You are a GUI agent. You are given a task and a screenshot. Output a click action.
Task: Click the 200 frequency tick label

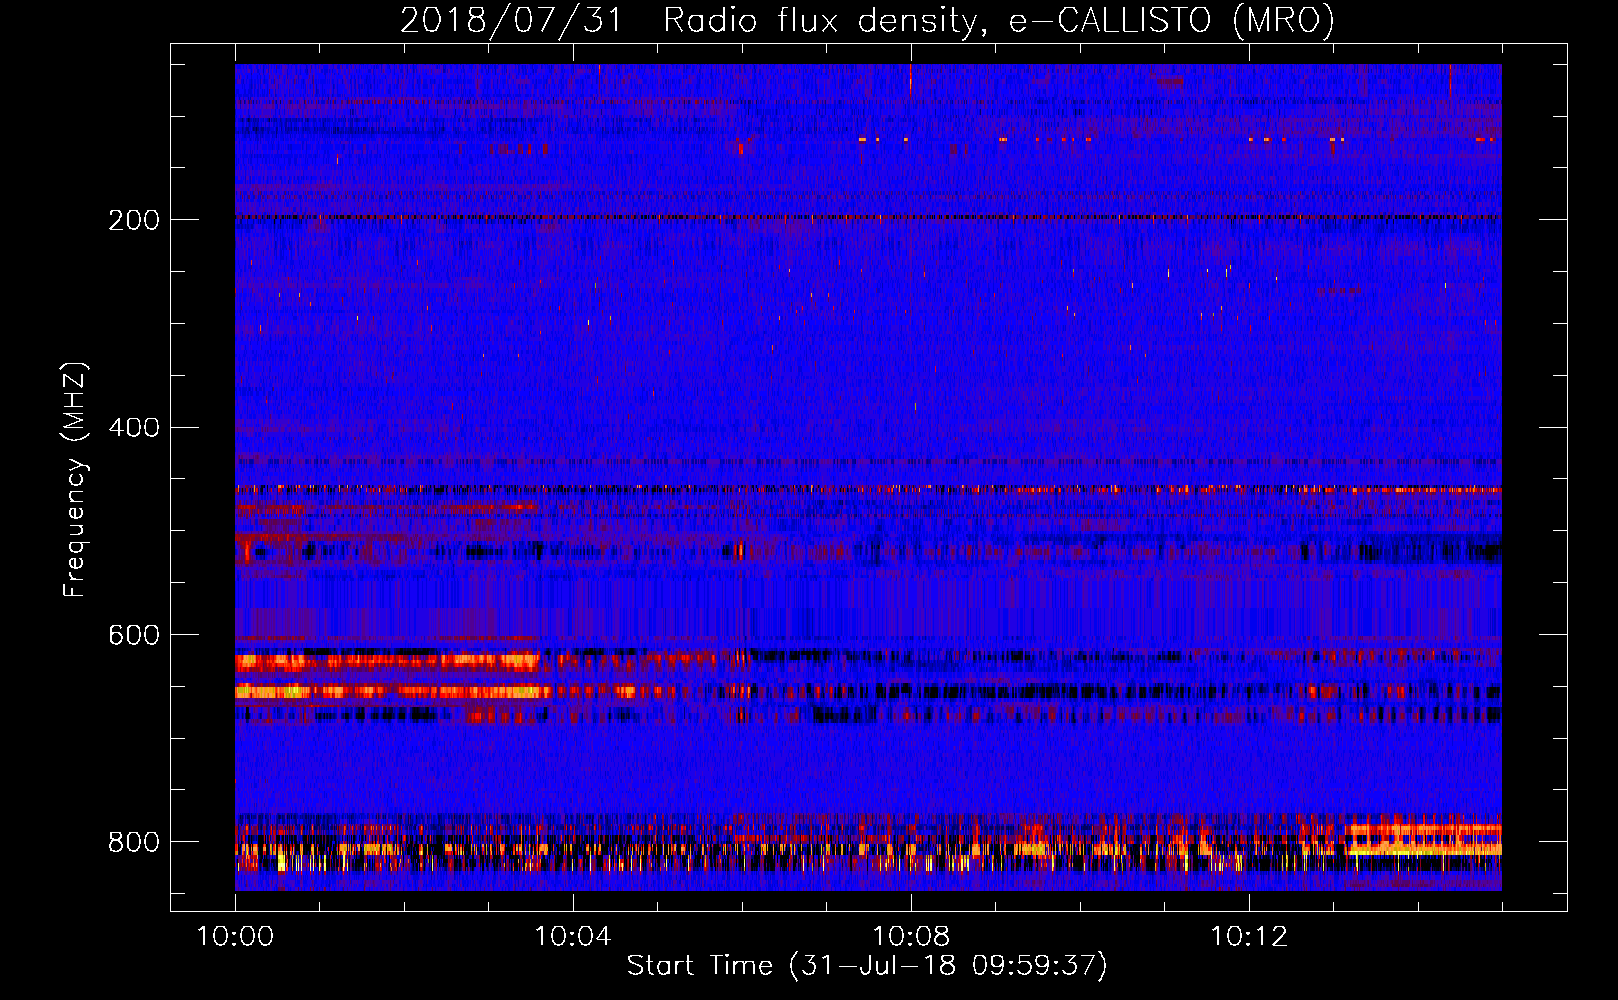tap(134, 220)
